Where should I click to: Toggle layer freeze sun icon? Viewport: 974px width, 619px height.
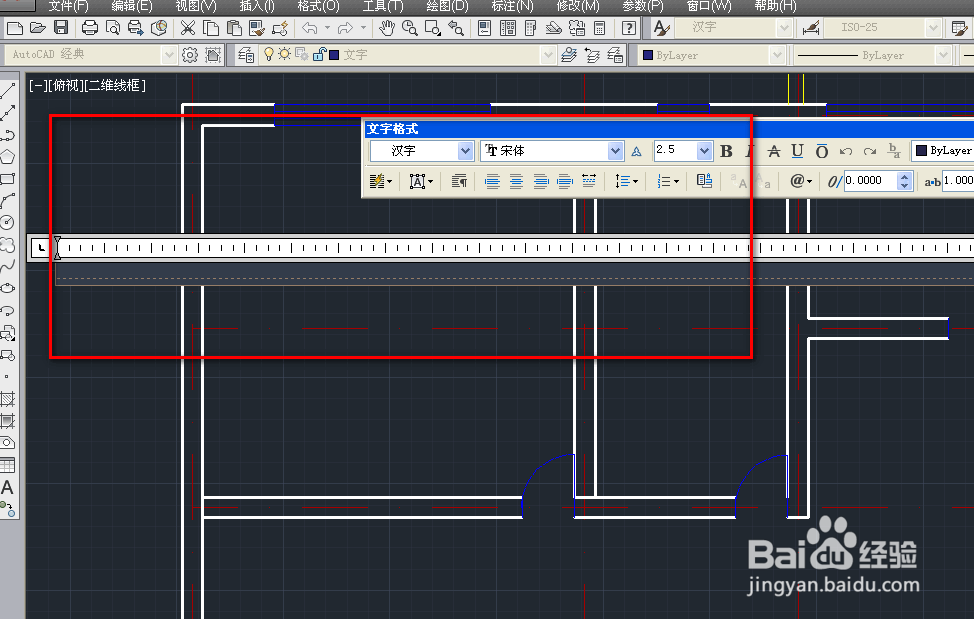click(x=284, y=55)
